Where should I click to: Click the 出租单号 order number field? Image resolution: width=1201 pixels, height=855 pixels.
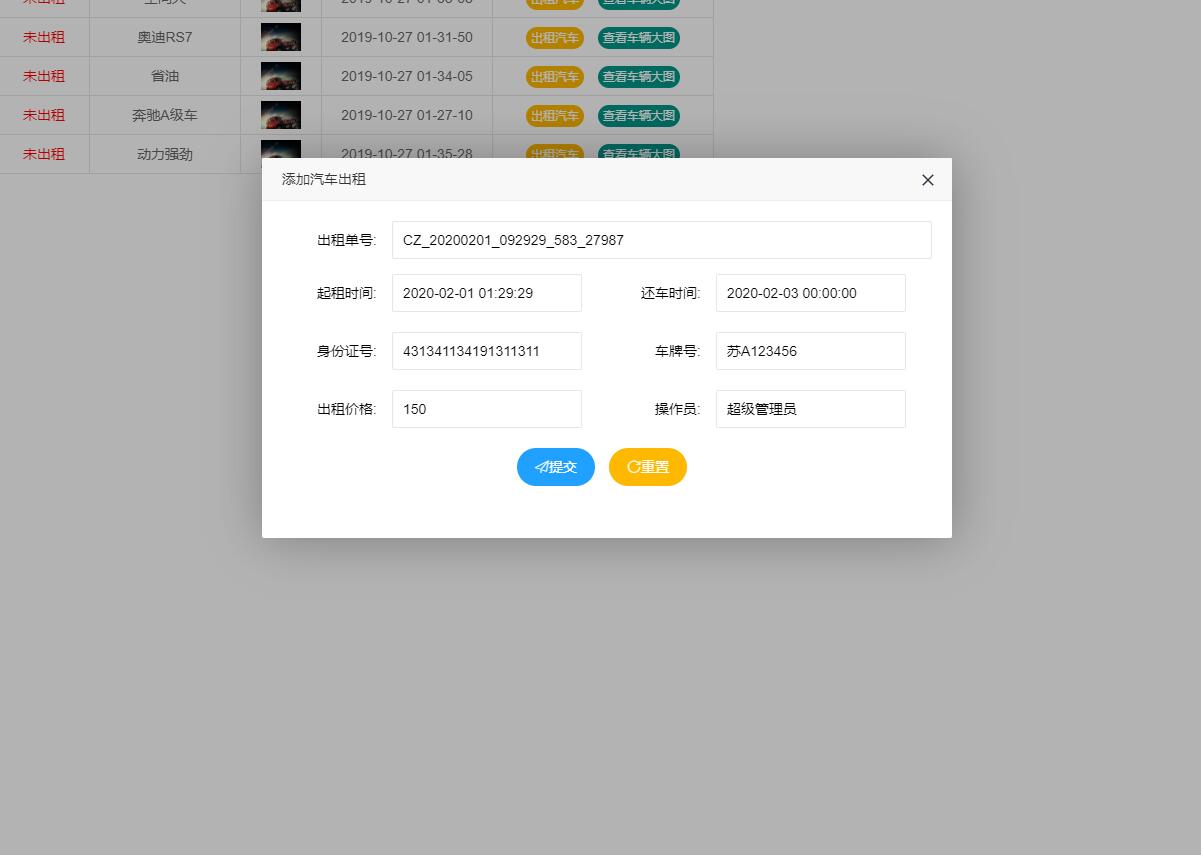pyautogui.click(x=662, y=240)
